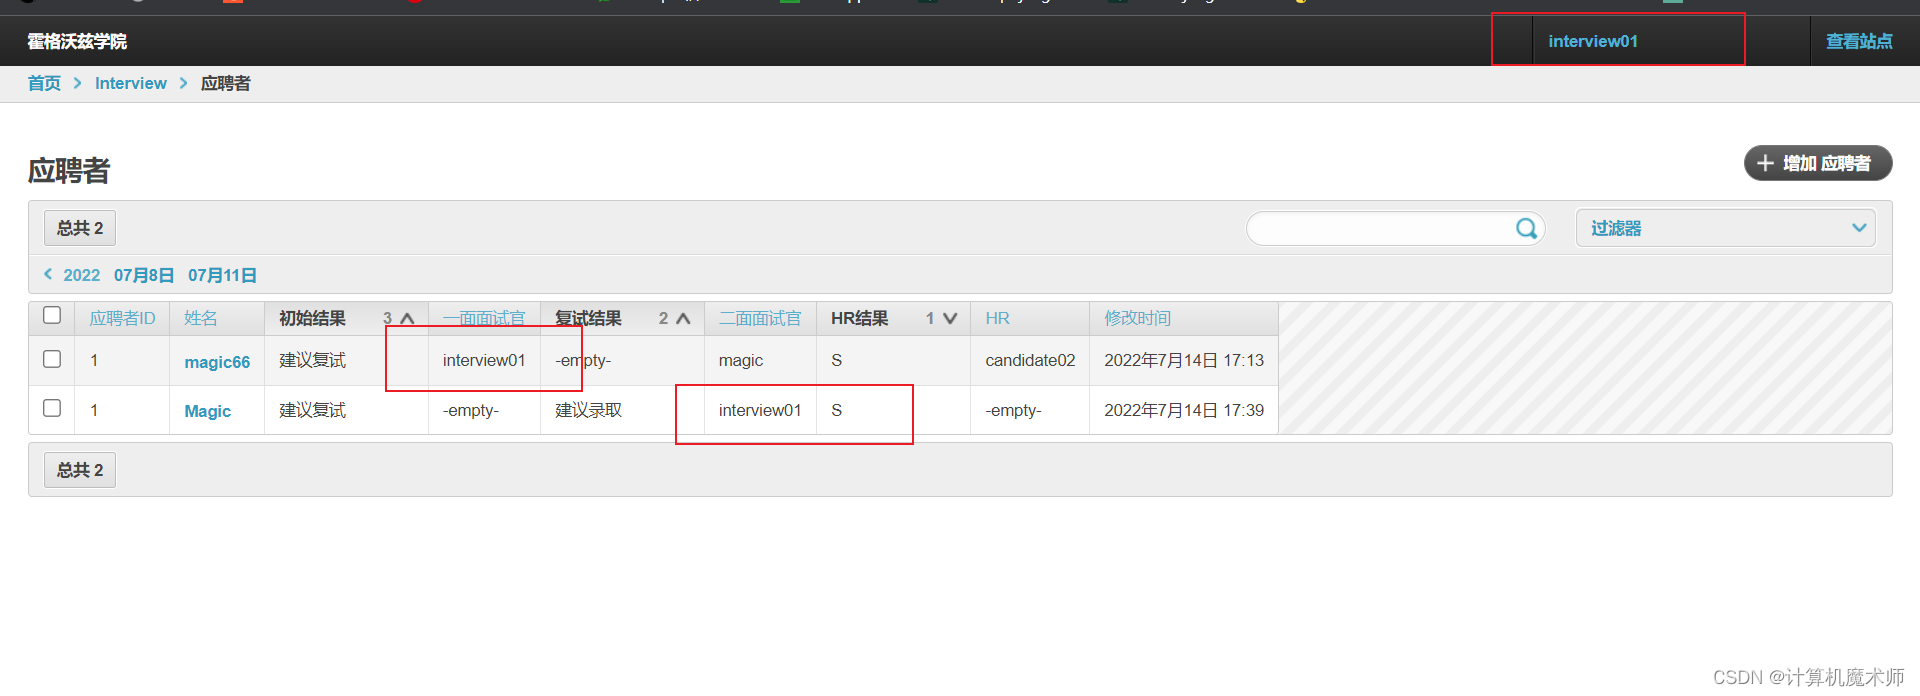Click top 总共 2 count button
1920x696 pixels.
pos(80,228)
